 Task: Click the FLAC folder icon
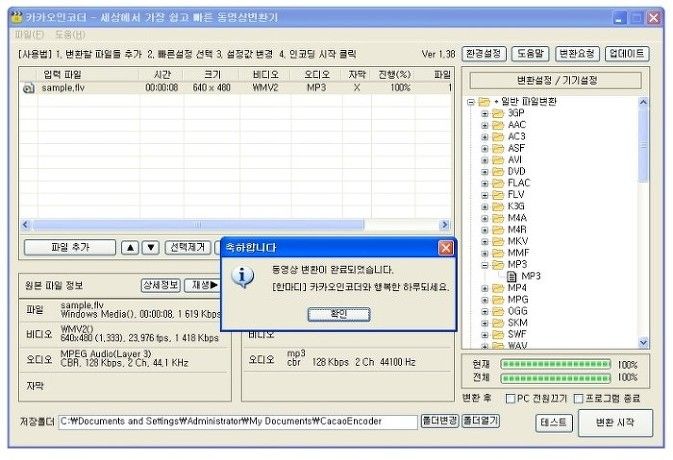(x=498, y=183)
